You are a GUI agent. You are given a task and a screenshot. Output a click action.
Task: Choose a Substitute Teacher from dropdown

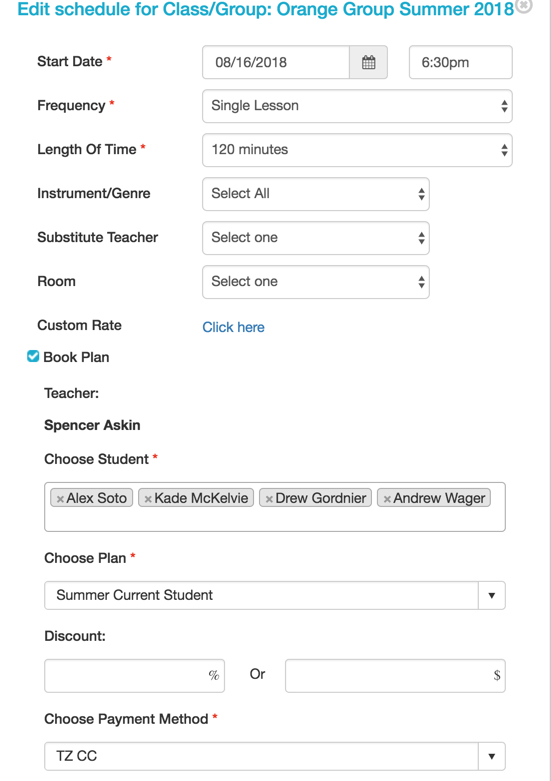(x=316, y=238)
